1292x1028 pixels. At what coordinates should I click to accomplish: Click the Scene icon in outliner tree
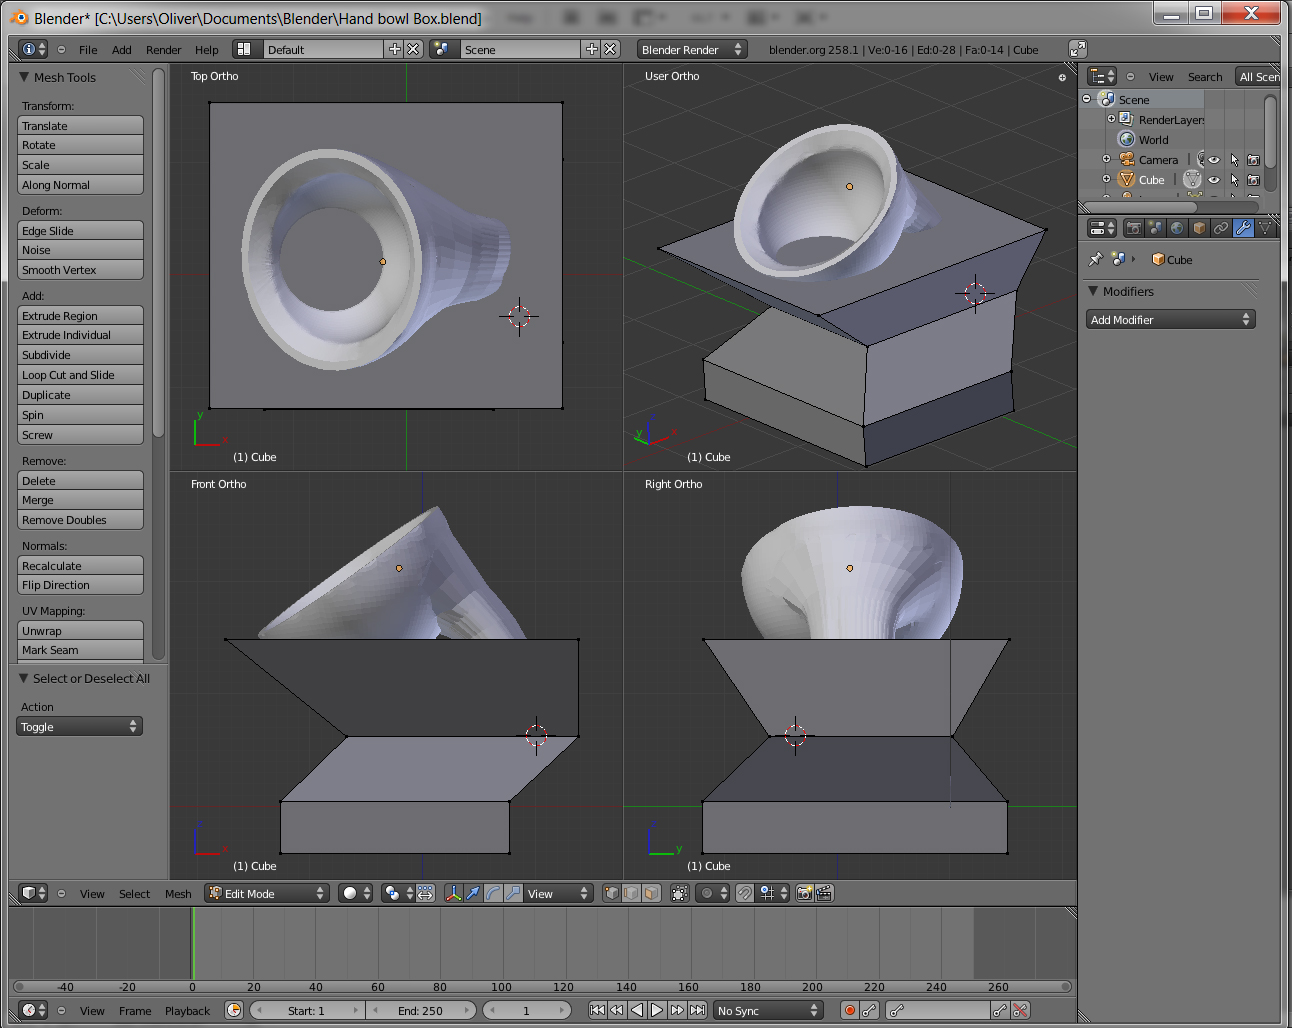click(1107, 99)
